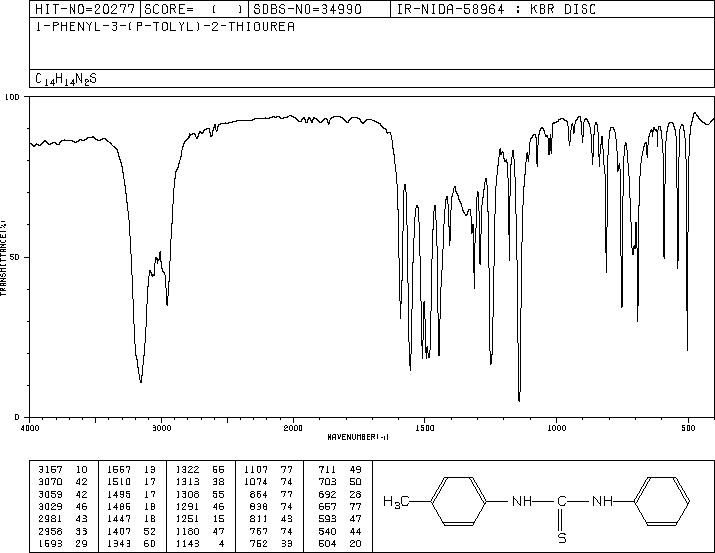The width and height of the screenshot is (715, 553).
Task: Click the 2000 tick label on x-axis
Action: 293,428
